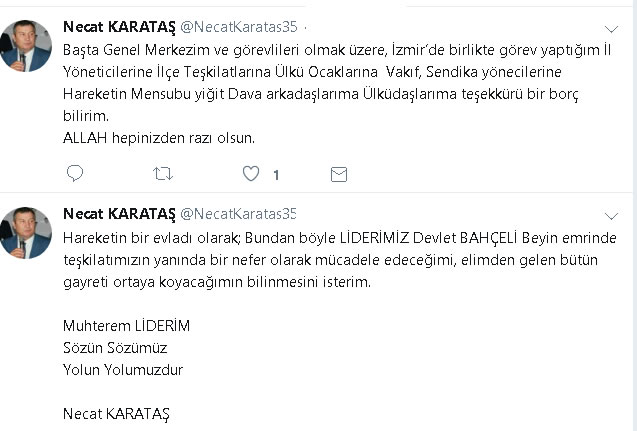The width and height of the screenshot is (637, 431).
Task: Click the envelope direct message icon
Action: [x=338, y=174]
